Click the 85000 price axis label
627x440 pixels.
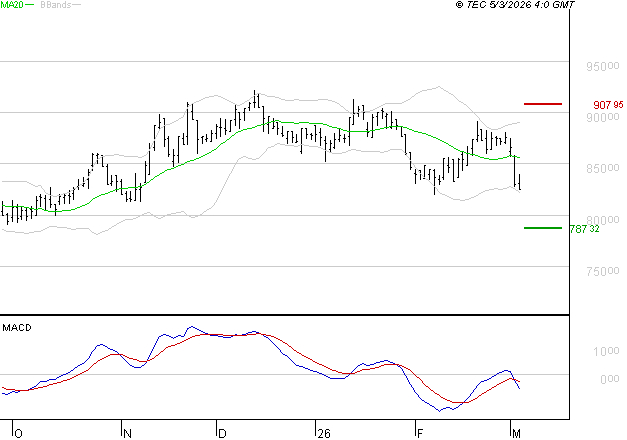(x=603, y=168)
